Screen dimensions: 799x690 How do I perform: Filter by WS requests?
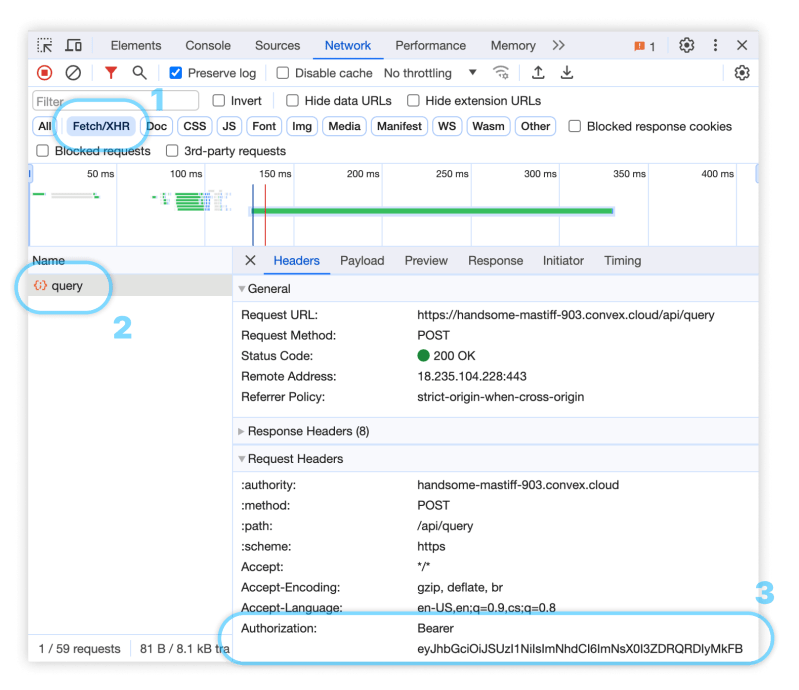(x=447, y=126)
